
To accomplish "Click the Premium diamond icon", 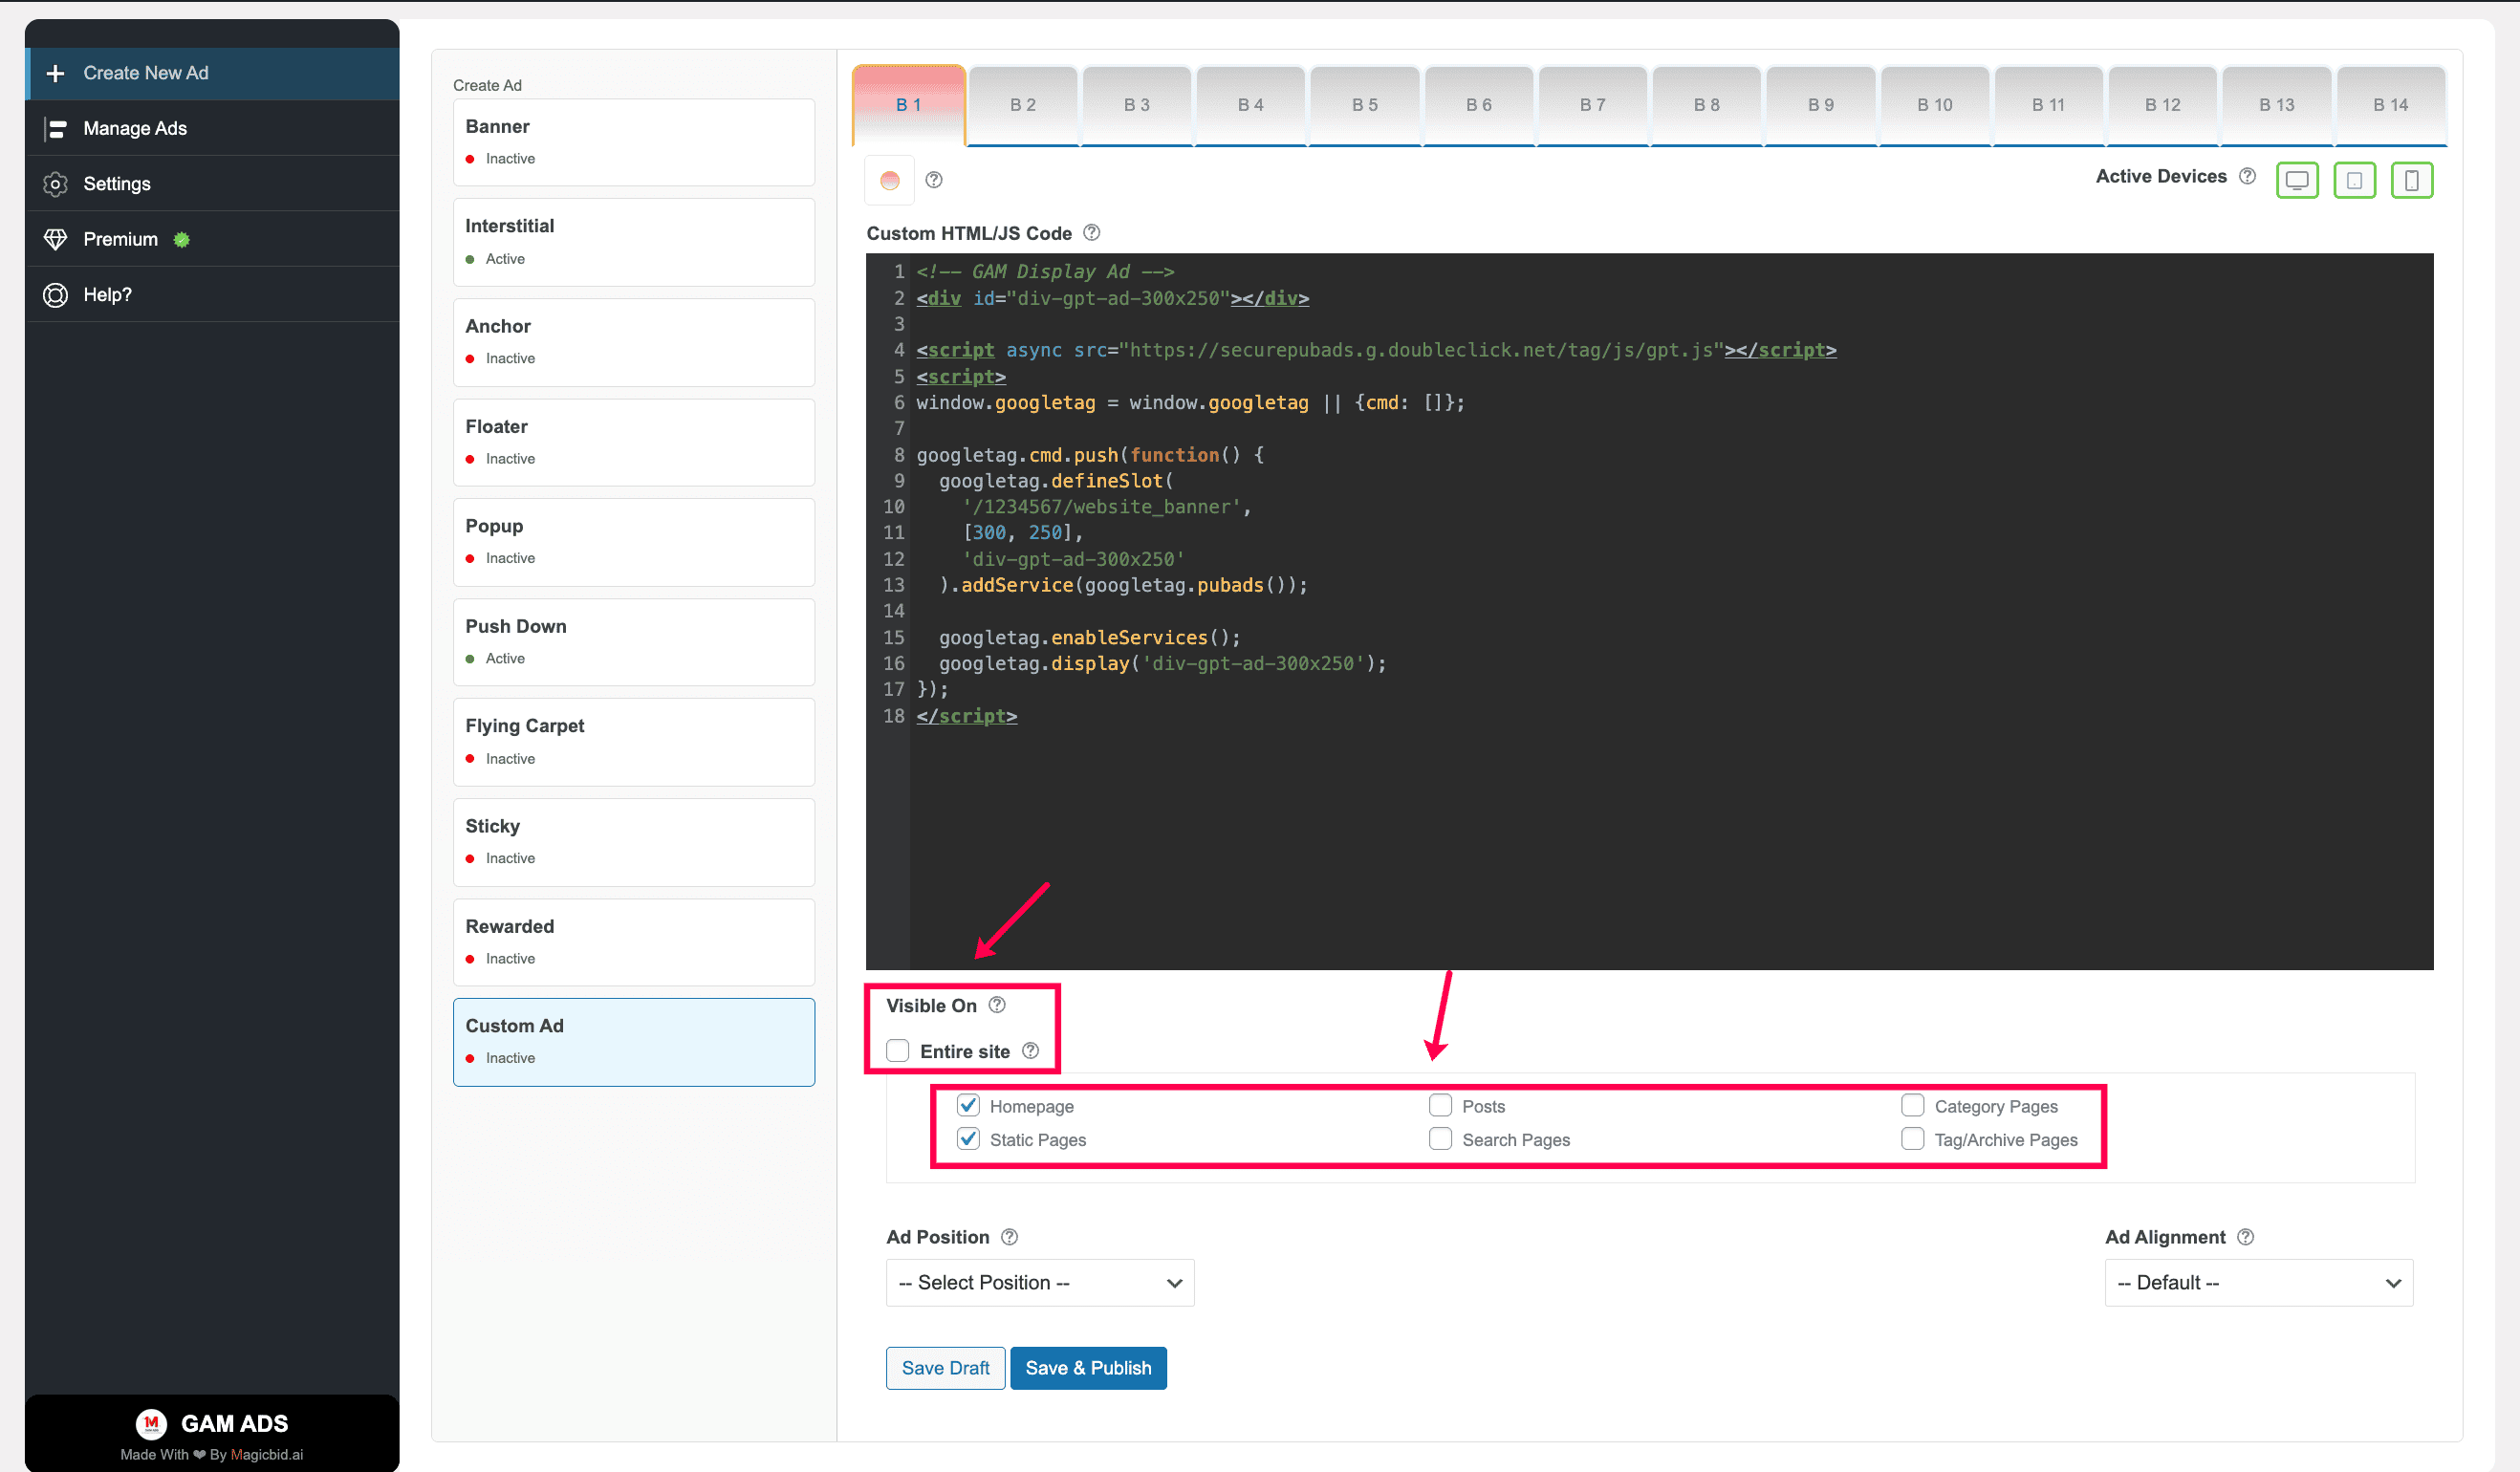I will 56,239.
